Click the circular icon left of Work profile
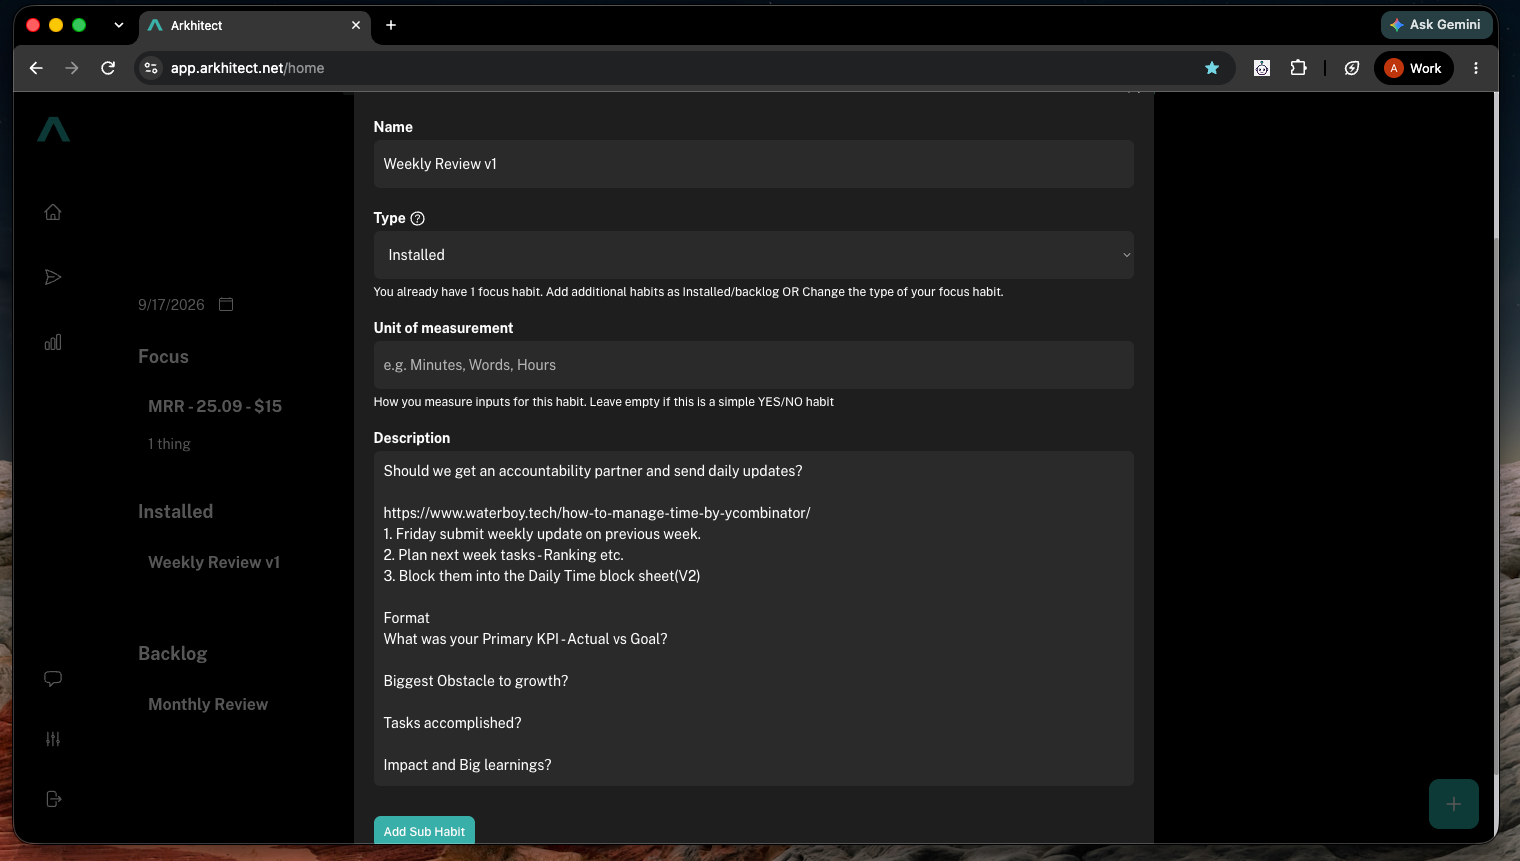 point(1352,68)
